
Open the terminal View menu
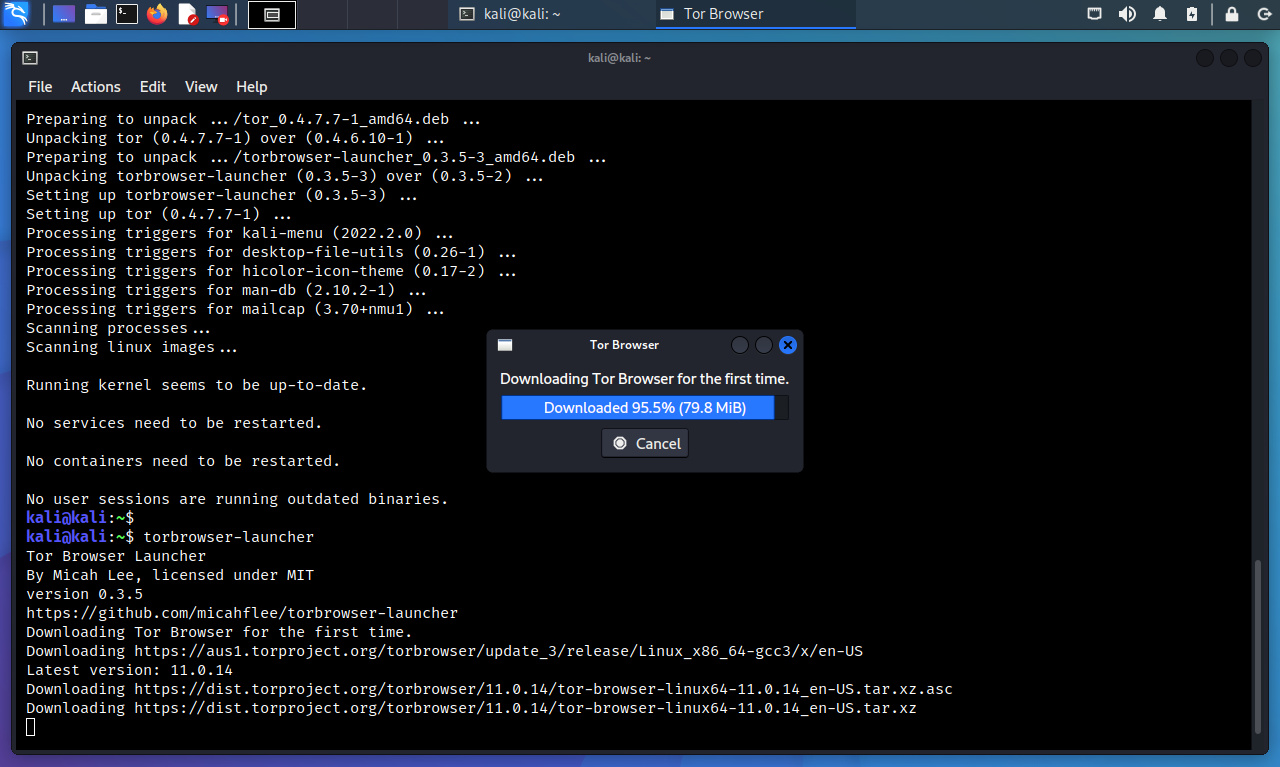[201, 87]
